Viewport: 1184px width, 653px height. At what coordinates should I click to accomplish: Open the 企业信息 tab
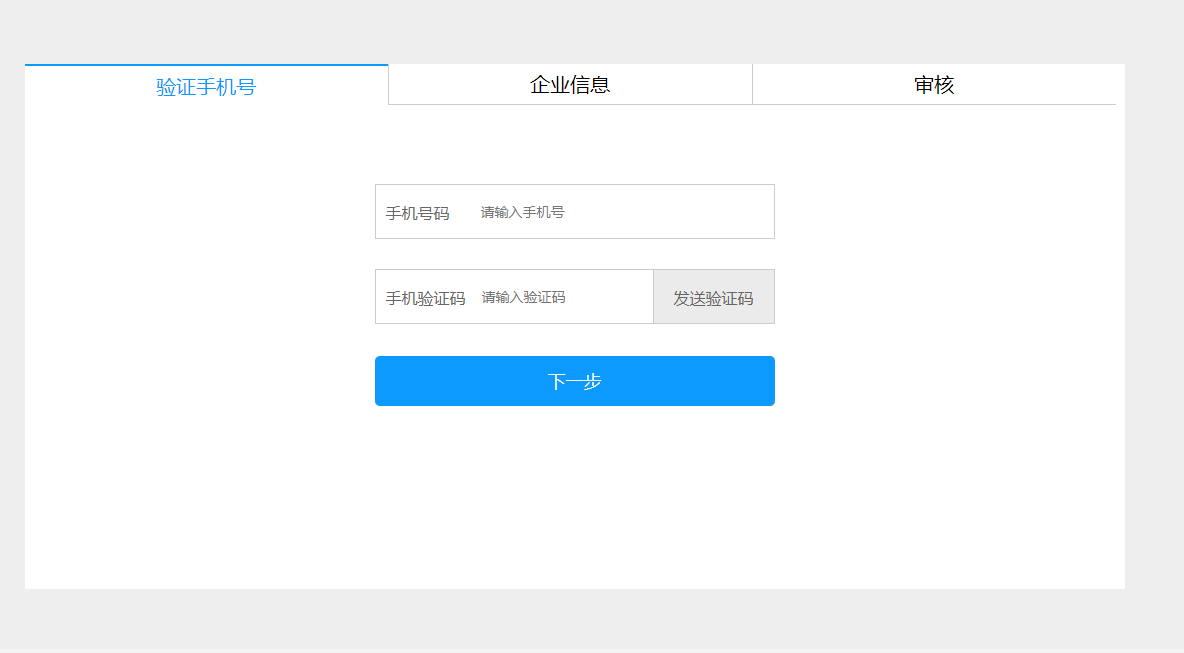click(x=570, y=85)
